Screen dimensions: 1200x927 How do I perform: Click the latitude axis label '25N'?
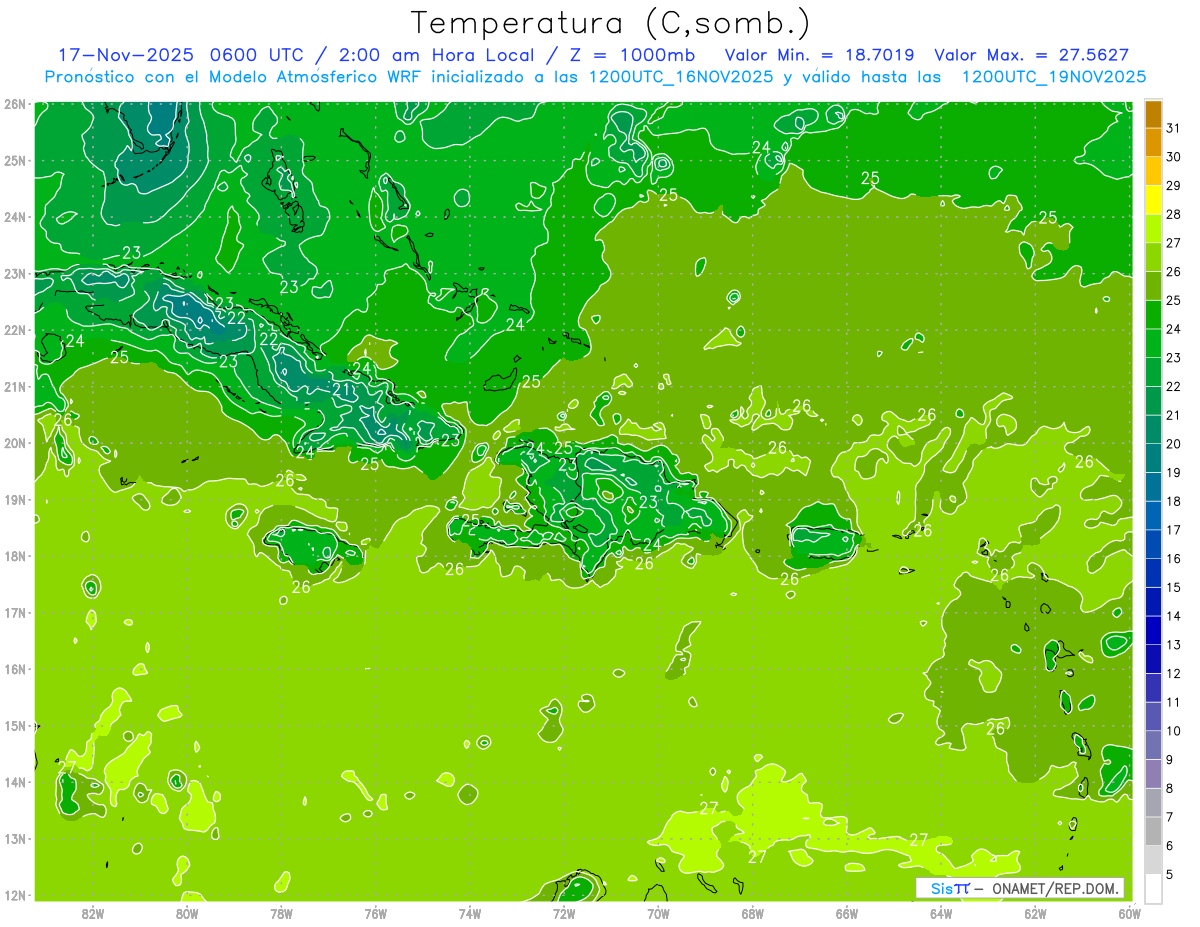coord(15,160)
